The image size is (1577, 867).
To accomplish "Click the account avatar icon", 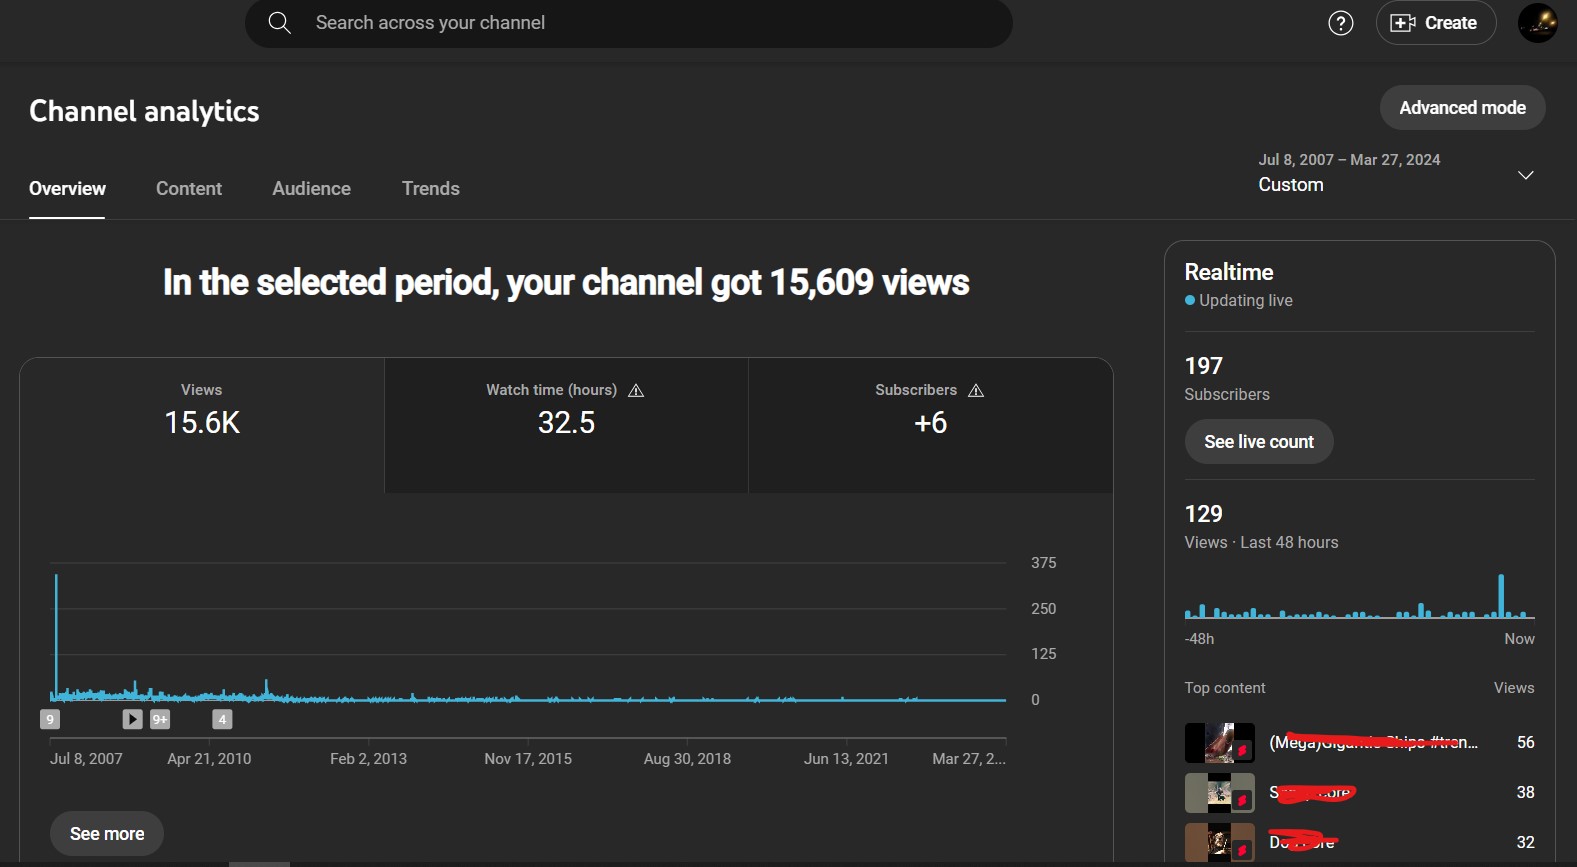I will click(1537, 23).
